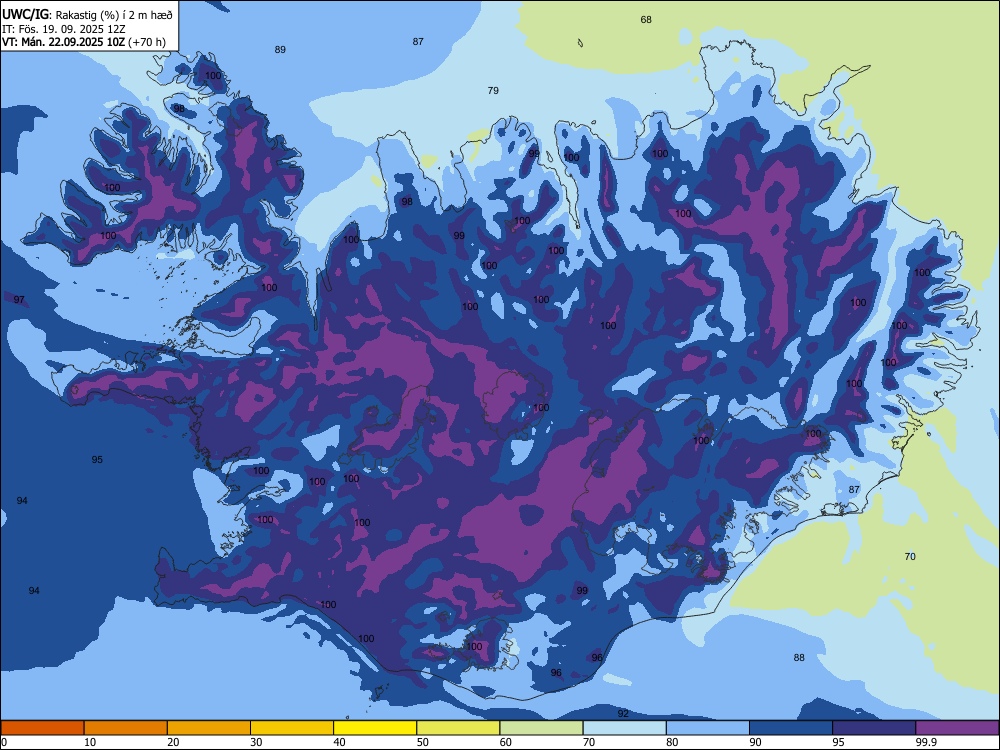The image size is (1000, 750).
Task: Click the 20–30 amber legend swatch
Action: [209, 728]
